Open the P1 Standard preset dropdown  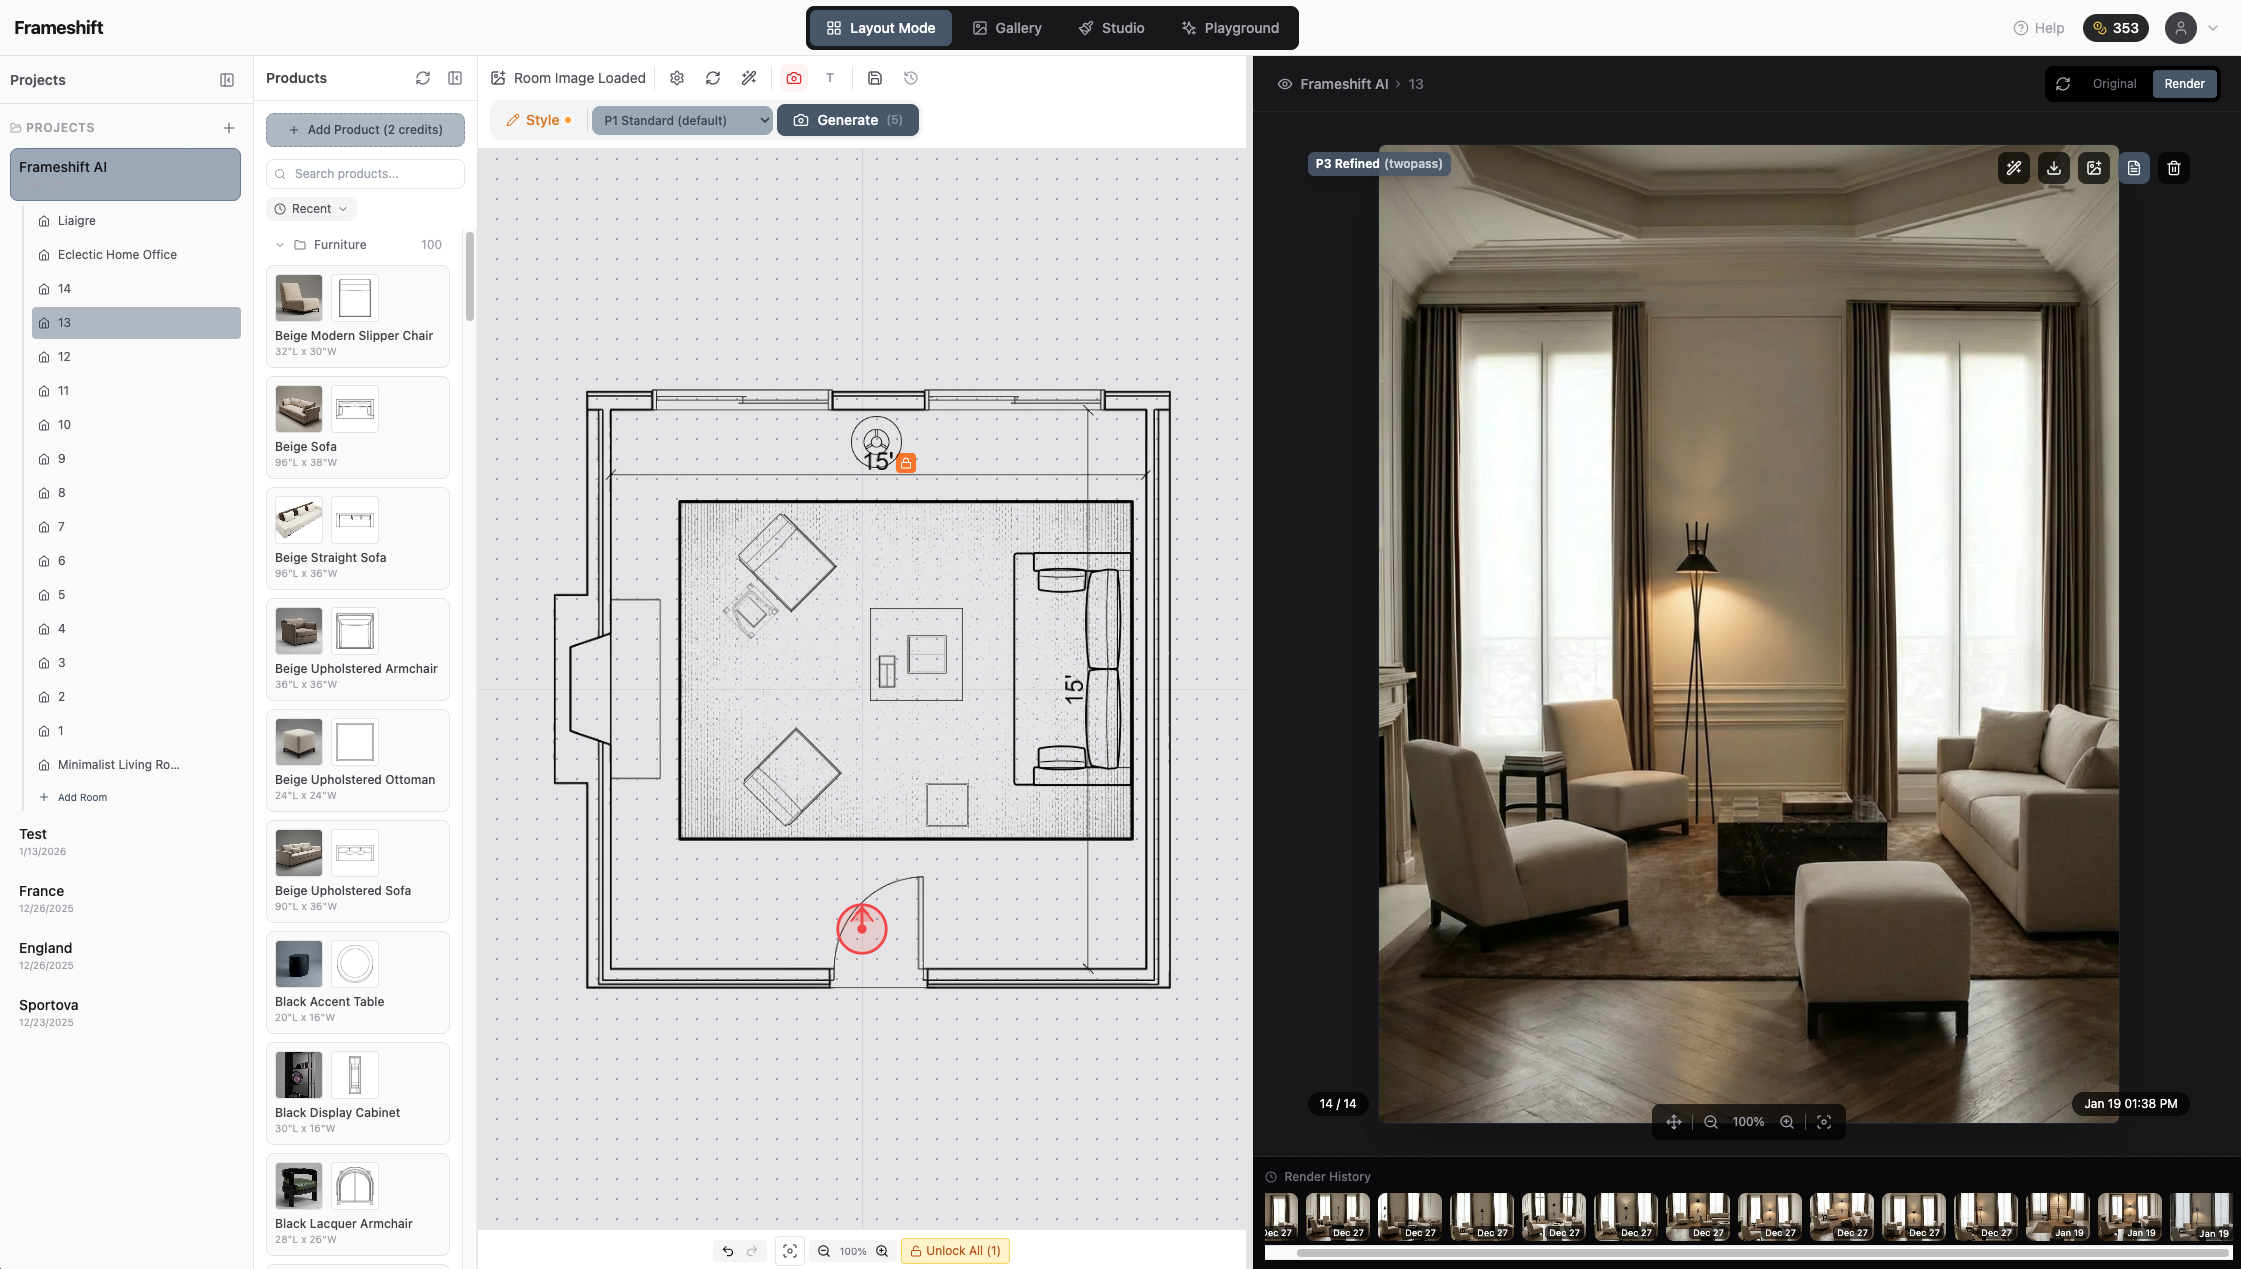point(682,120)
